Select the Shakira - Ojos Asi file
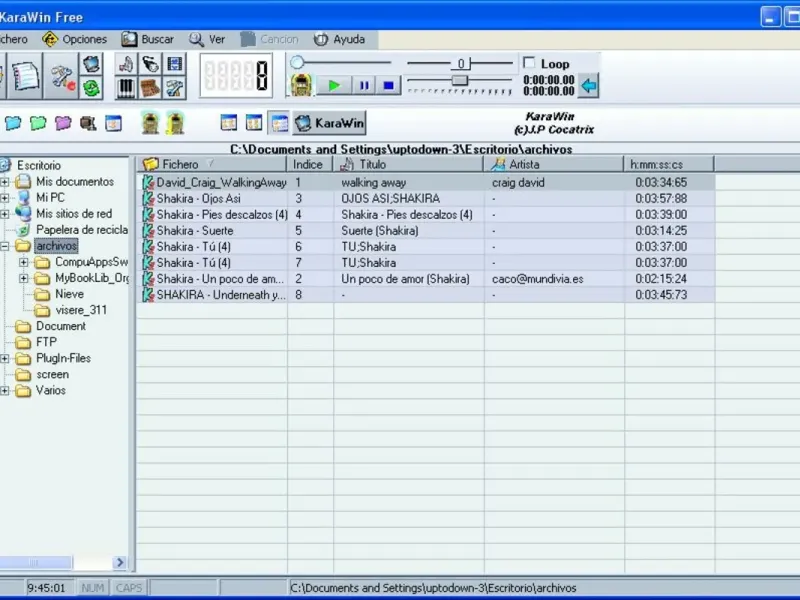This screenshot has width=800, height=600. pyautogui.click(x=198, y=198)
